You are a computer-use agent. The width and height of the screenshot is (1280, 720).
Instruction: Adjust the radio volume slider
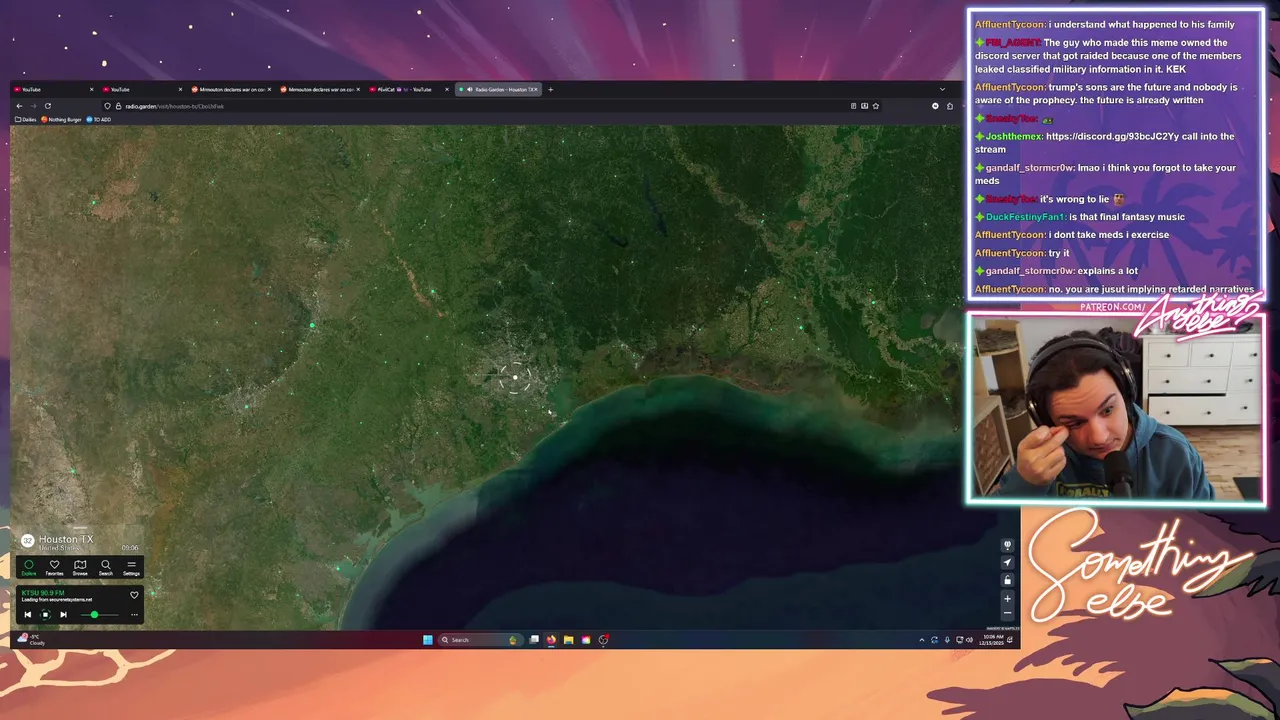coord(98,614)
